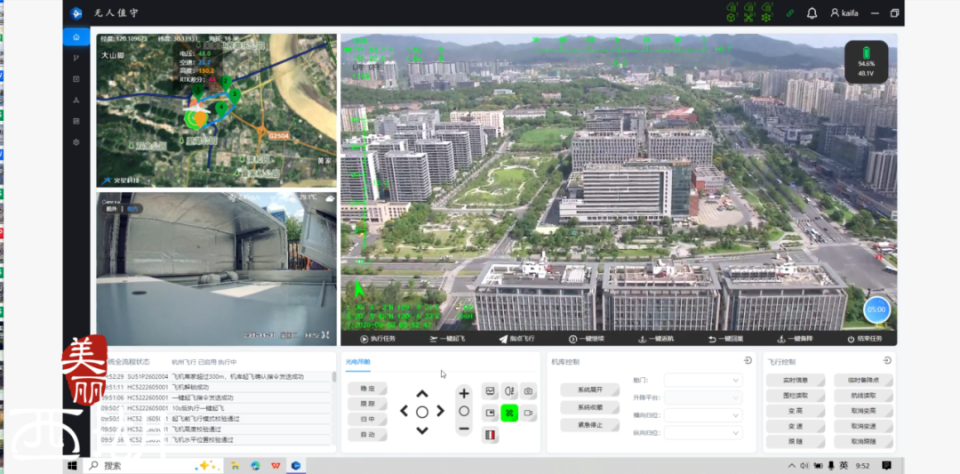960x474 pixels.
Task: Open the list page icon in sidebar
Action: point(76,121)
